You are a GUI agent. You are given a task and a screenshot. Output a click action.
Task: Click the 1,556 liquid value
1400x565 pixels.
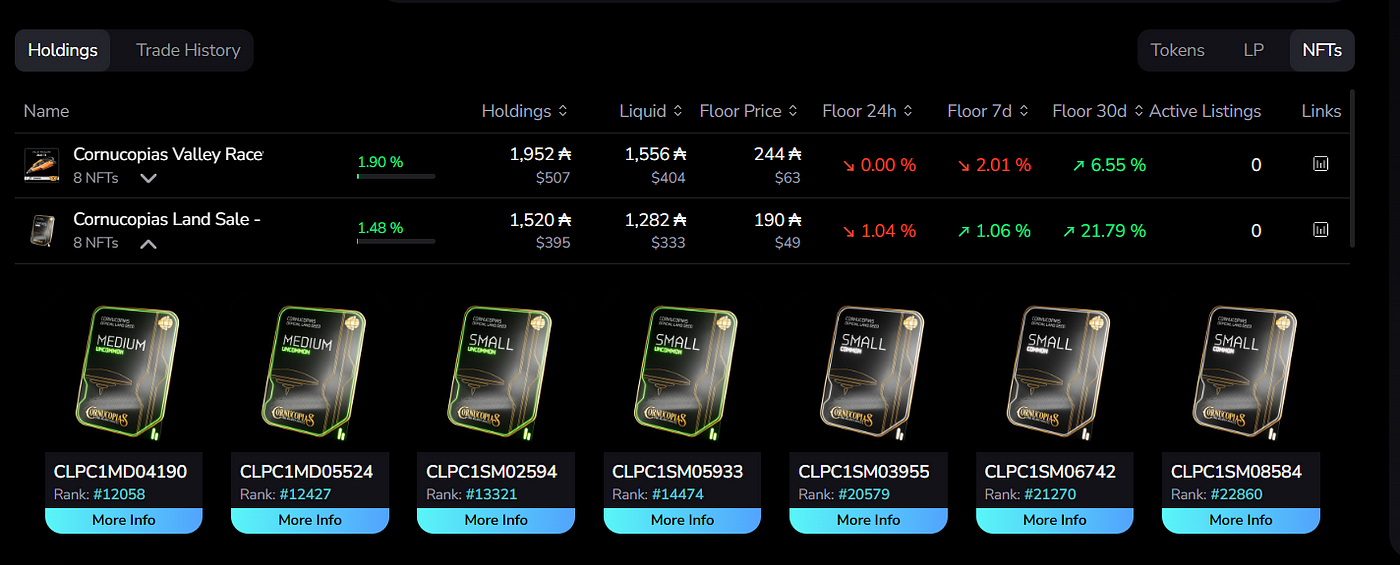pos(656,154)
